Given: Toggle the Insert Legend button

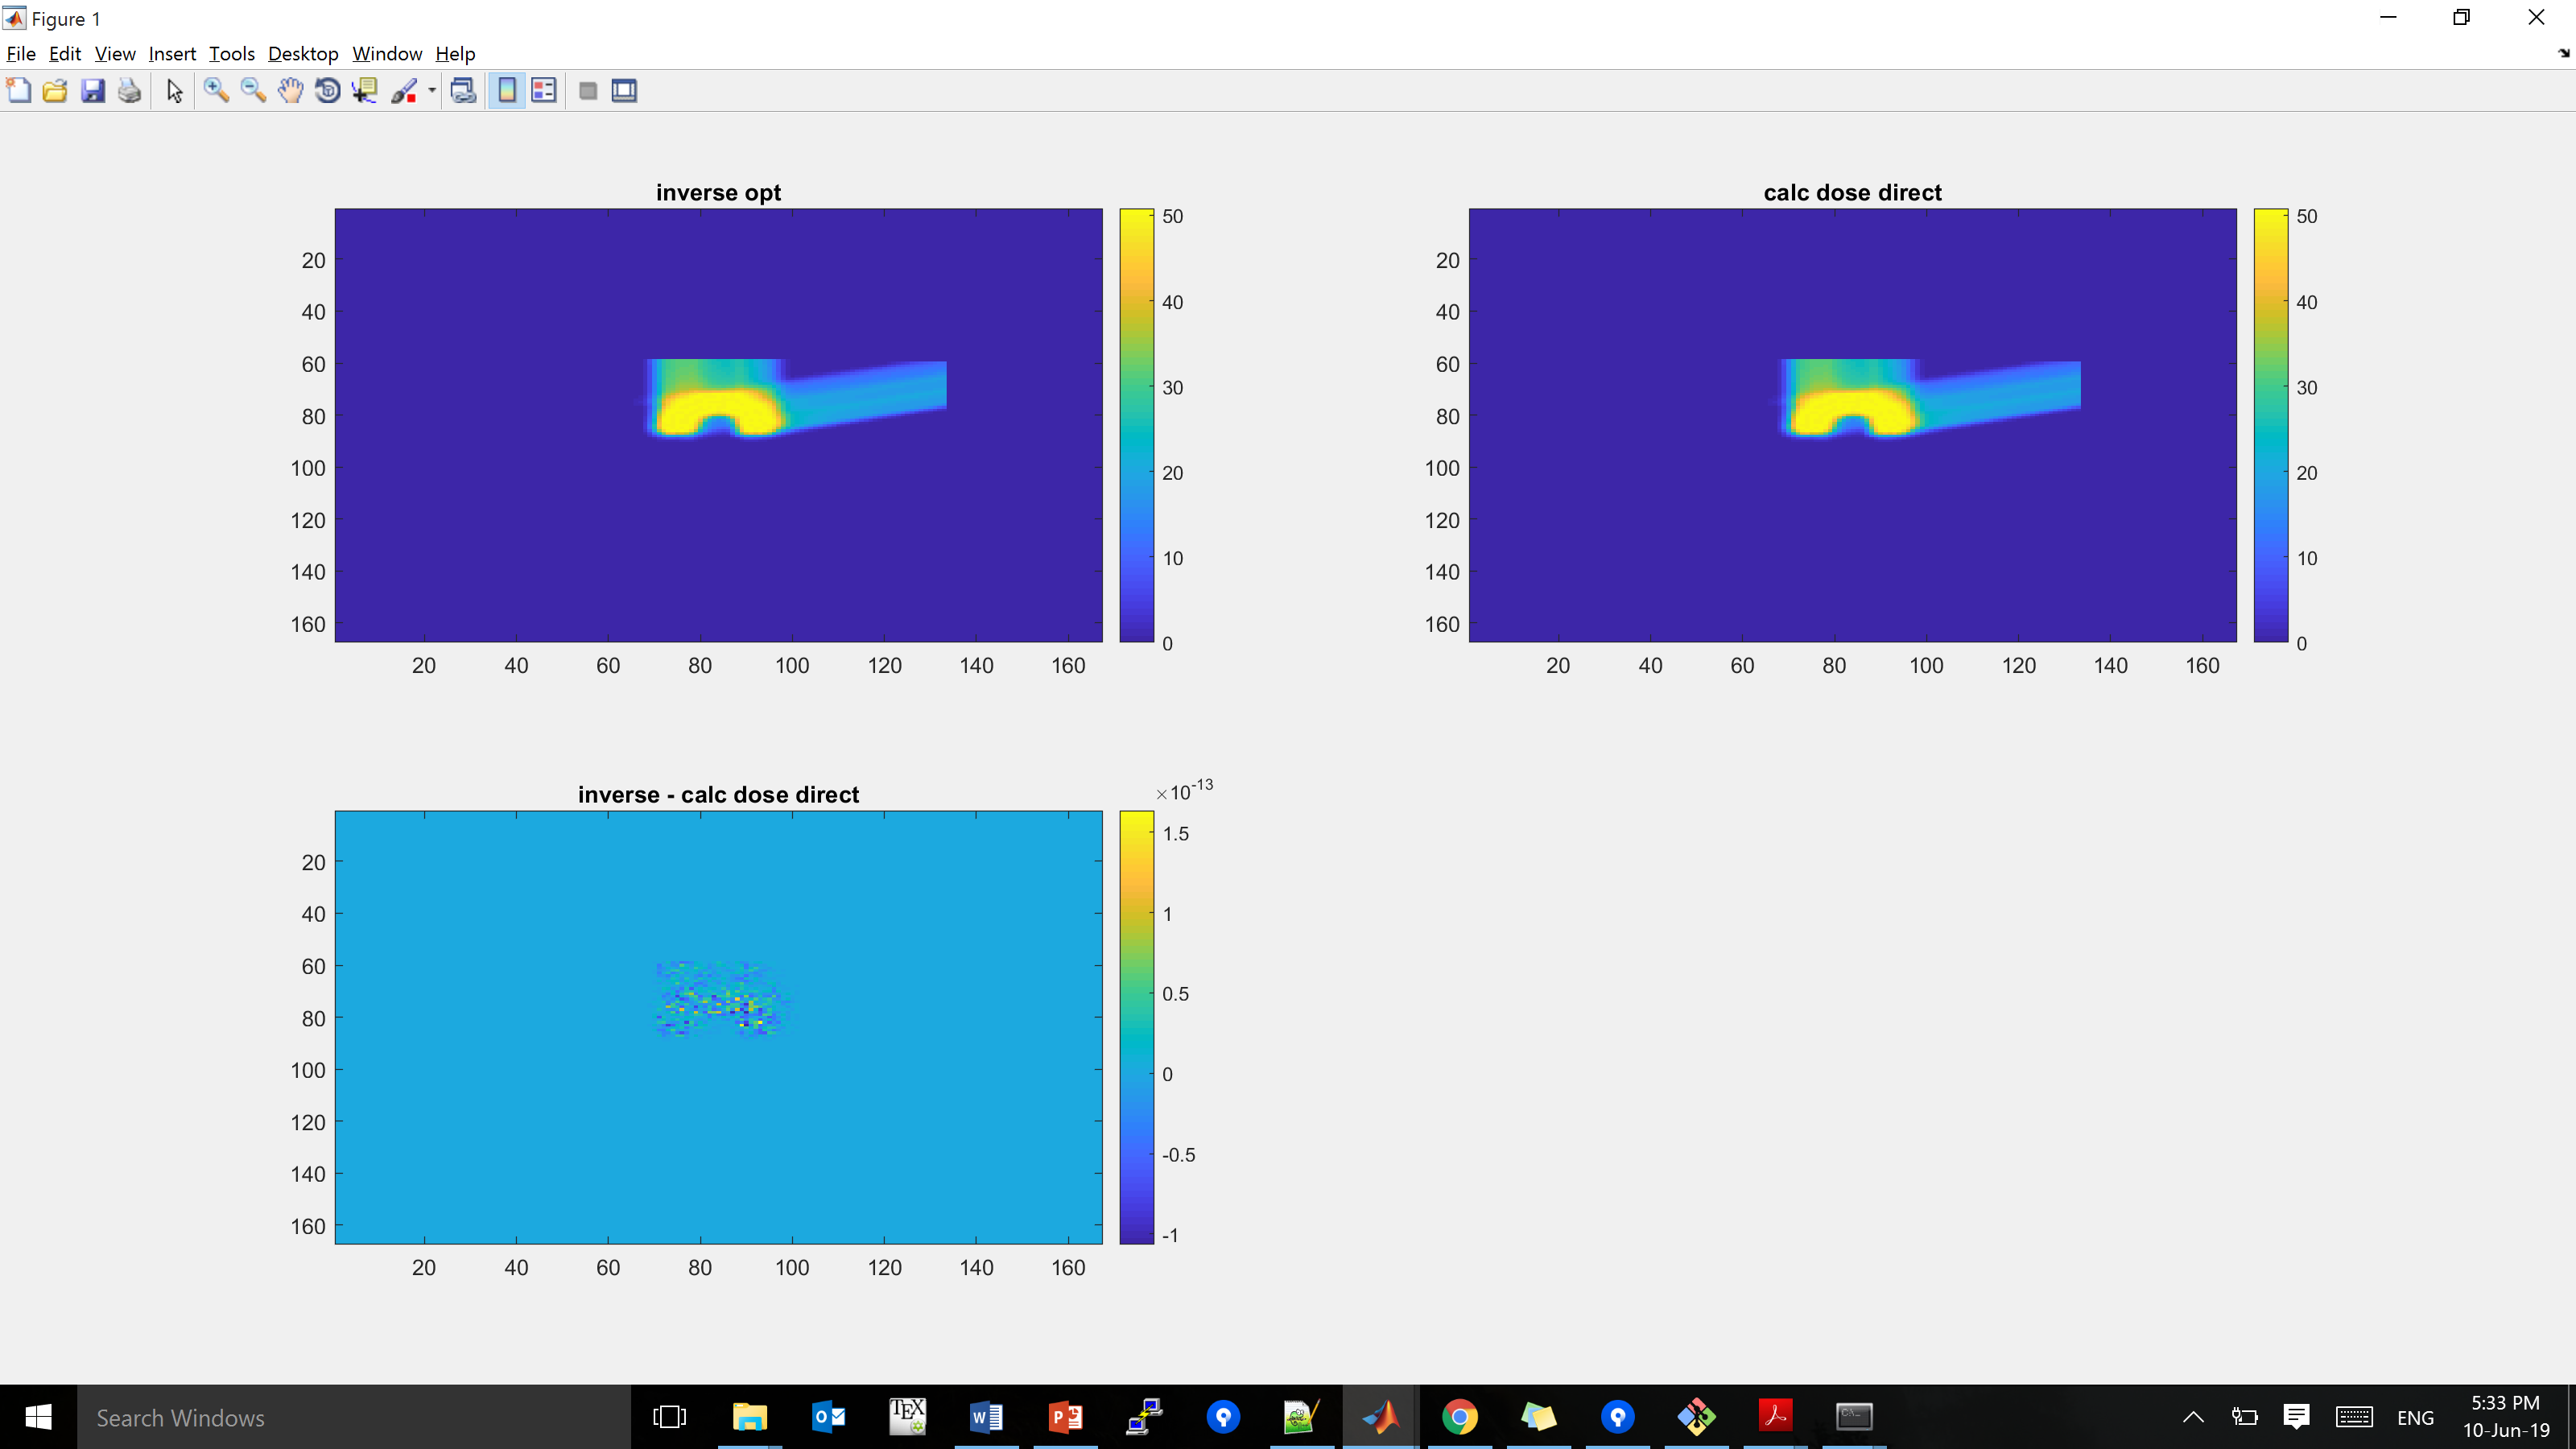Looking at the screenshot, I should pyautogui.click(x=544, y=90).
